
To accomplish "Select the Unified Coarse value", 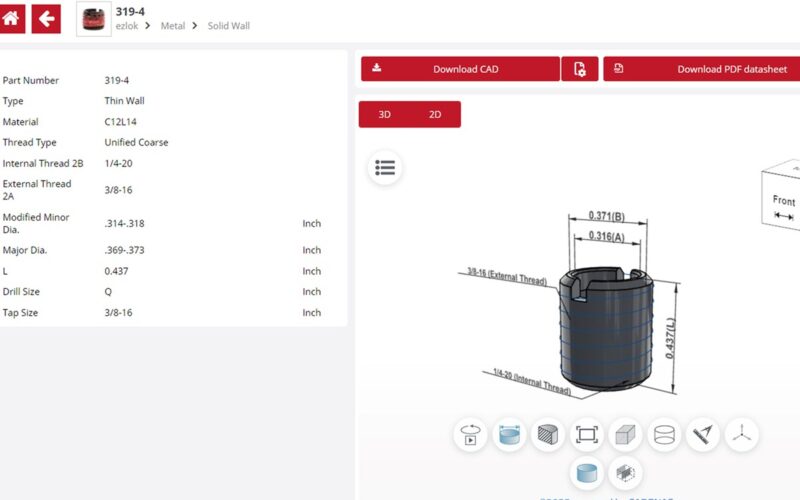I will click(x=136, y=142).
